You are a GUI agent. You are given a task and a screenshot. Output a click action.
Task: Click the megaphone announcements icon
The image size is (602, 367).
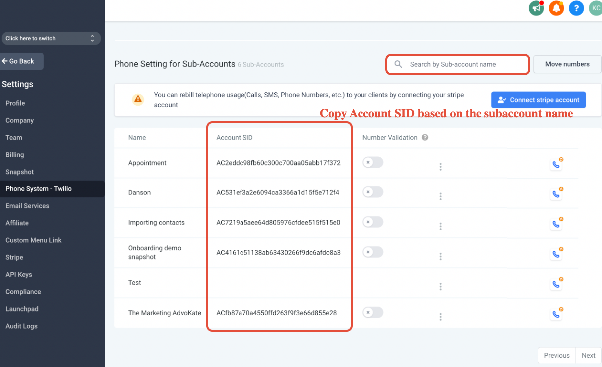pos(536,8)
